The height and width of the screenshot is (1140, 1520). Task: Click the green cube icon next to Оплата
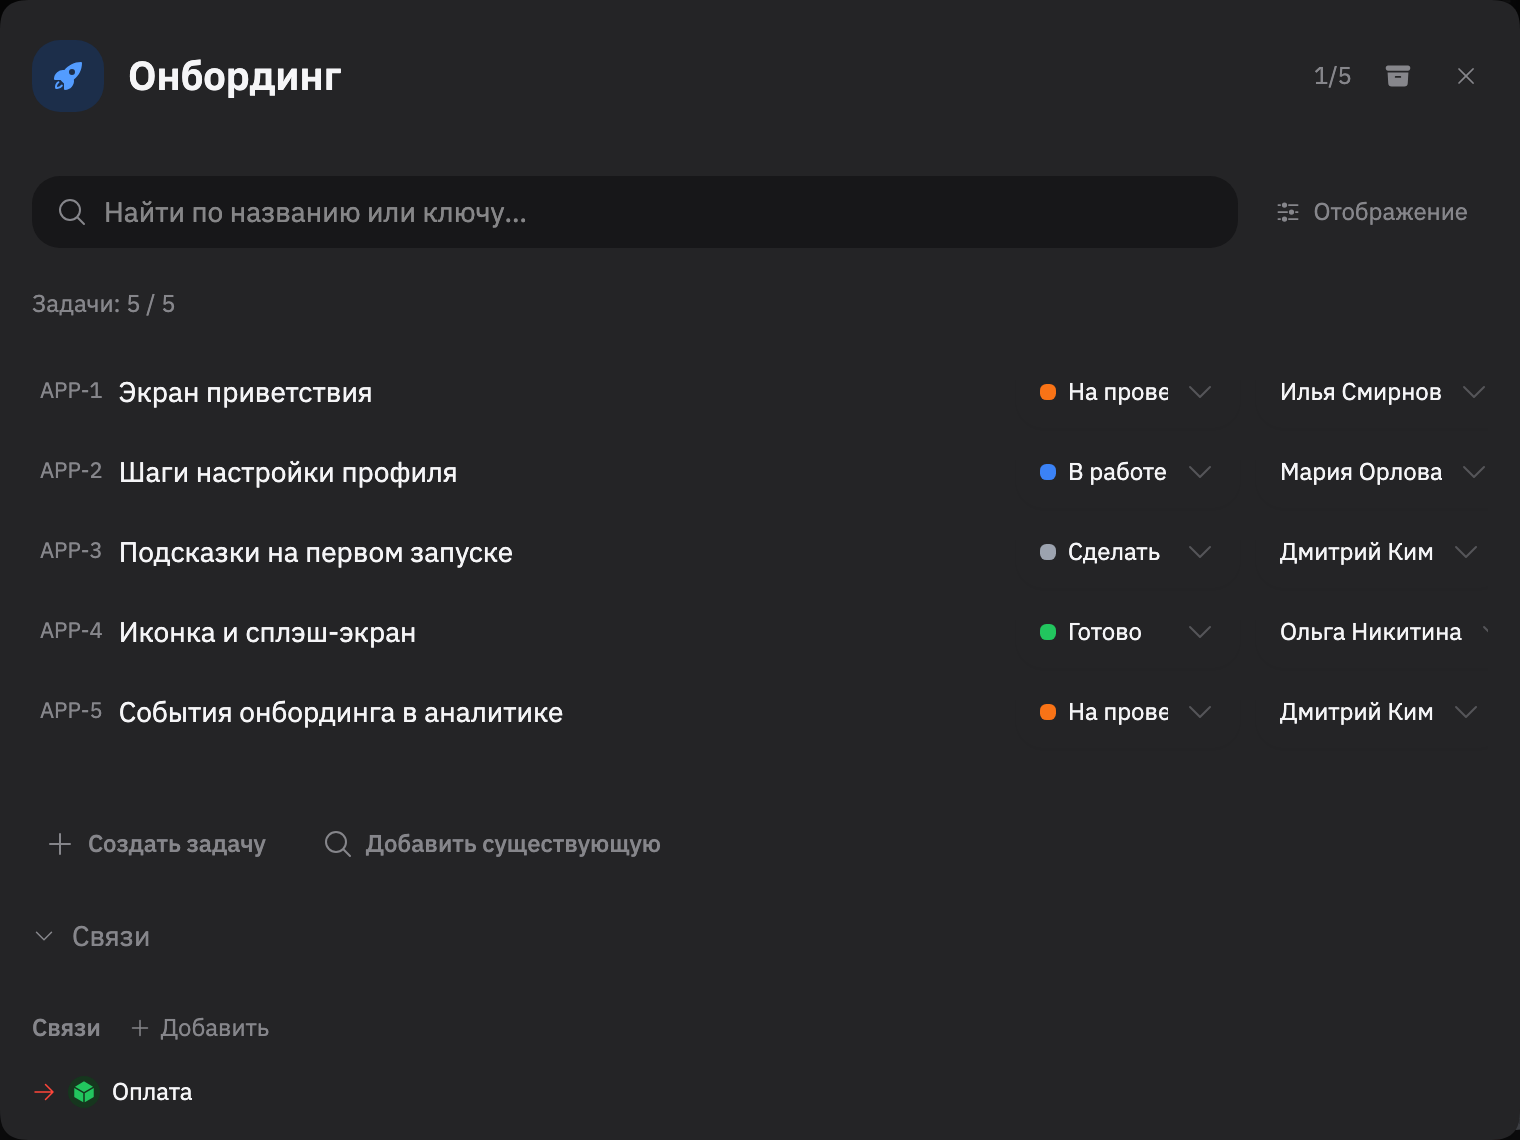(84, 1092)
